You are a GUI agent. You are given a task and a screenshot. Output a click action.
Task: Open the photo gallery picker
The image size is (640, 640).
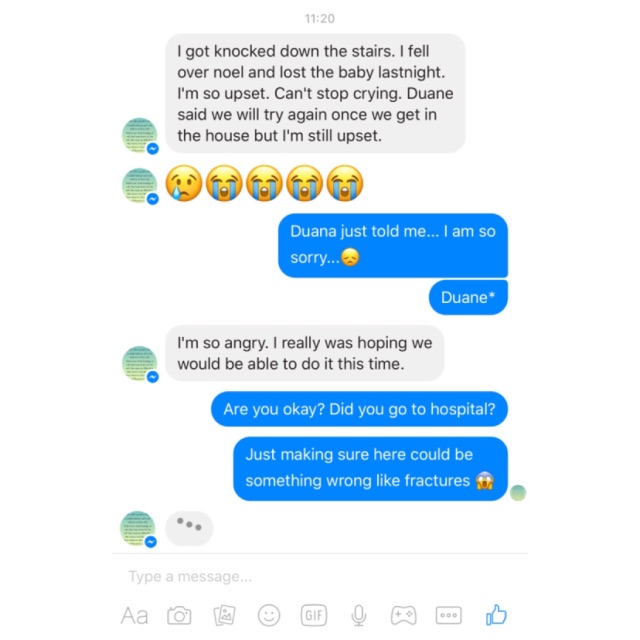[x=224, y=616]
